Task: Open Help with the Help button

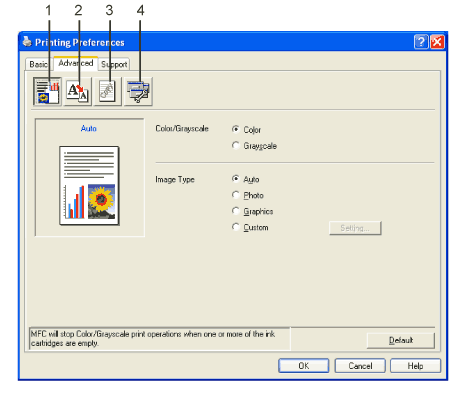Action: tap(415, 366)
